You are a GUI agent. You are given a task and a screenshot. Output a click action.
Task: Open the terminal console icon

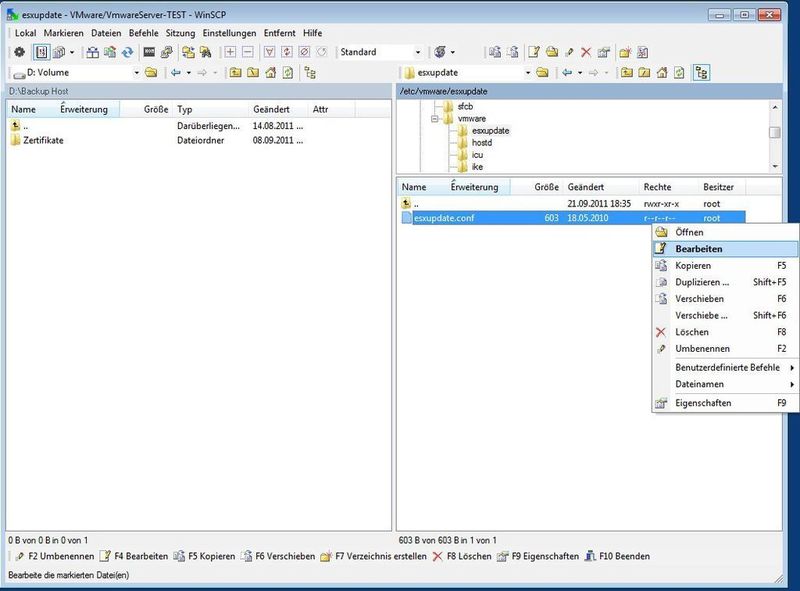(149, 52)
